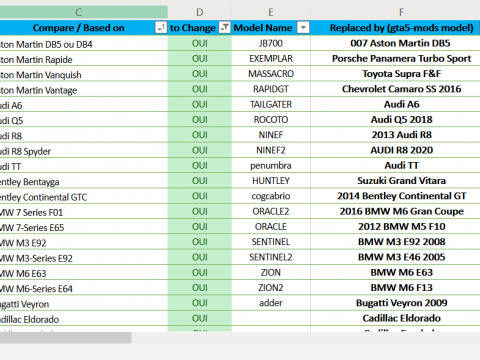Select the Cadillac Eldorado cell in column F
The height and width of the screenshot is (360, 480).
tap(395, 318)
